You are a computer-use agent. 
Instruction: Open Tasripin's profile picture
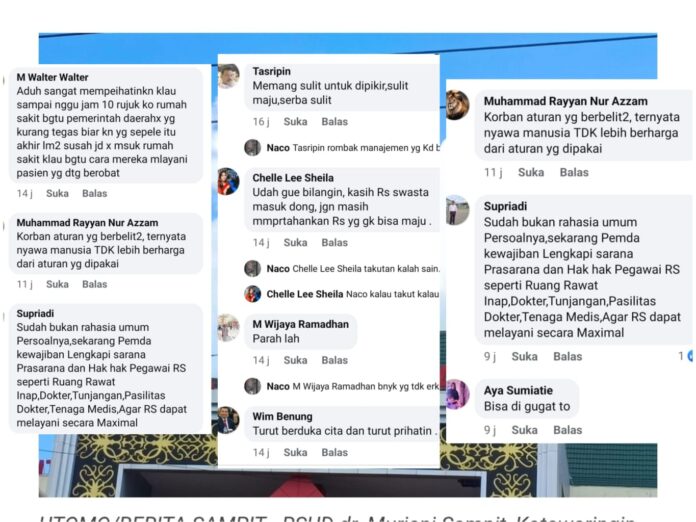[x=228, y=76]
